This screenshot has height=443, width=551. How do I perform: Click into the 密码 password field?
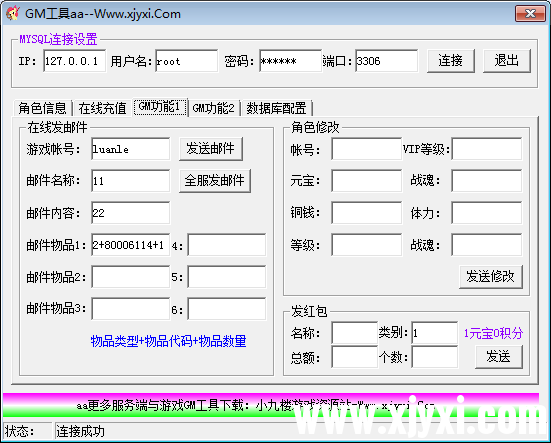[x=290, y=61]
